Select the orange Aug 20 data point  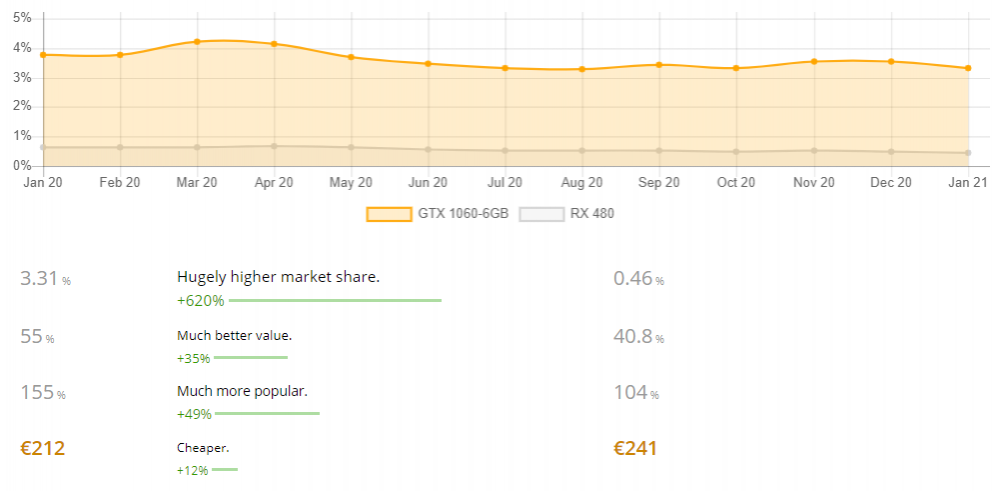(582, 69)
